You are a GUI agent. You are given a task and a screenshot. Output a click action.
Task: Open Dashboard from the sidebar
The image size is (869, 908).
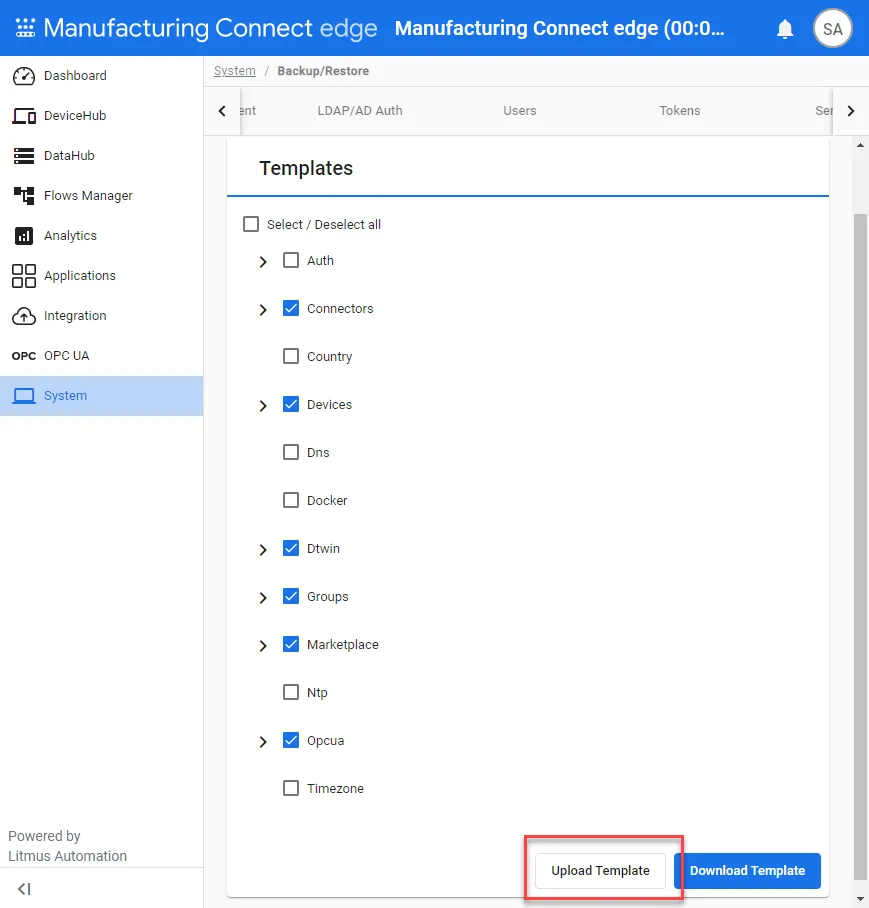(101, 76)
